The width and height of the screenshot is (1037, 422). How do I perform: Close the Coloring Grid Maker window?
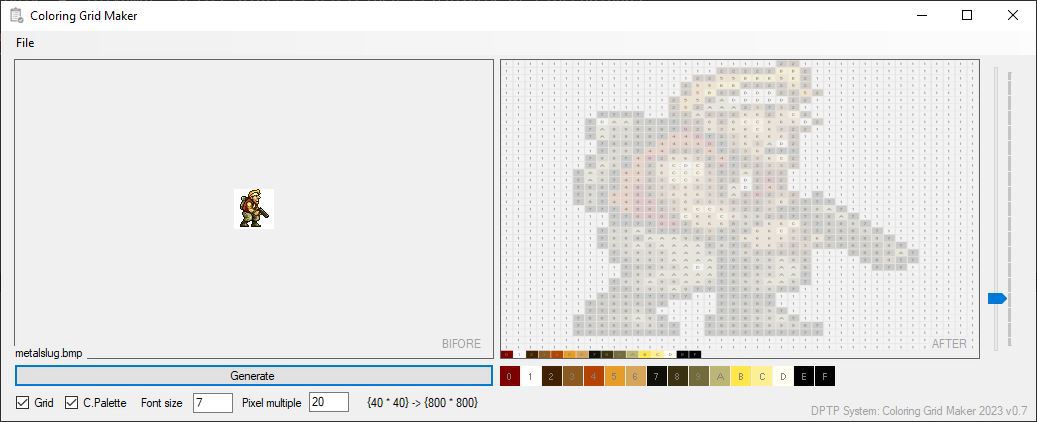(x=1013, y=15)
